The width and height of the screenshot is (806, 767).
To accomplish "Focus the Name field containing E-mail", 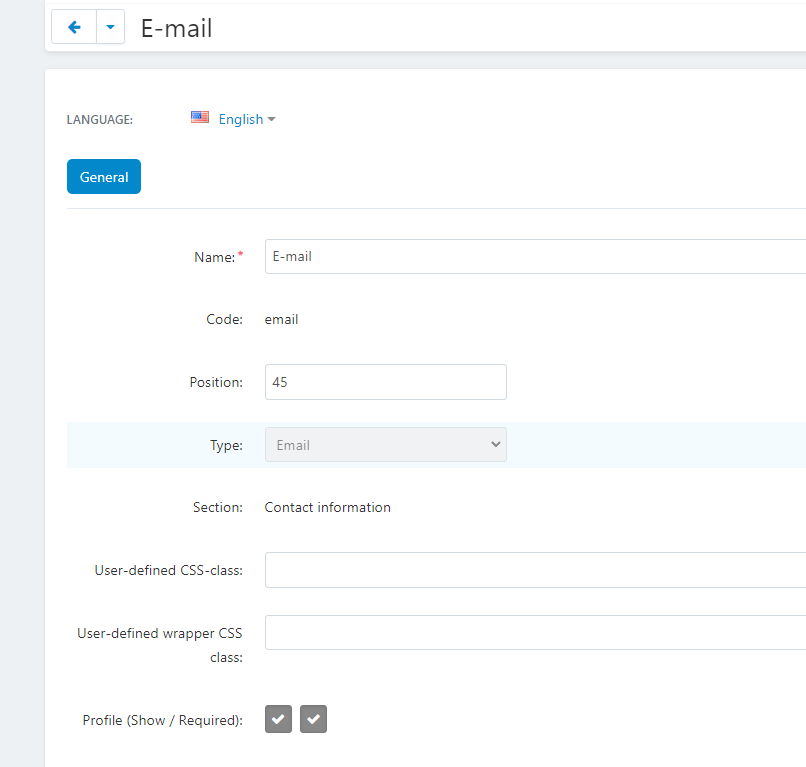I will coord(535,257).
